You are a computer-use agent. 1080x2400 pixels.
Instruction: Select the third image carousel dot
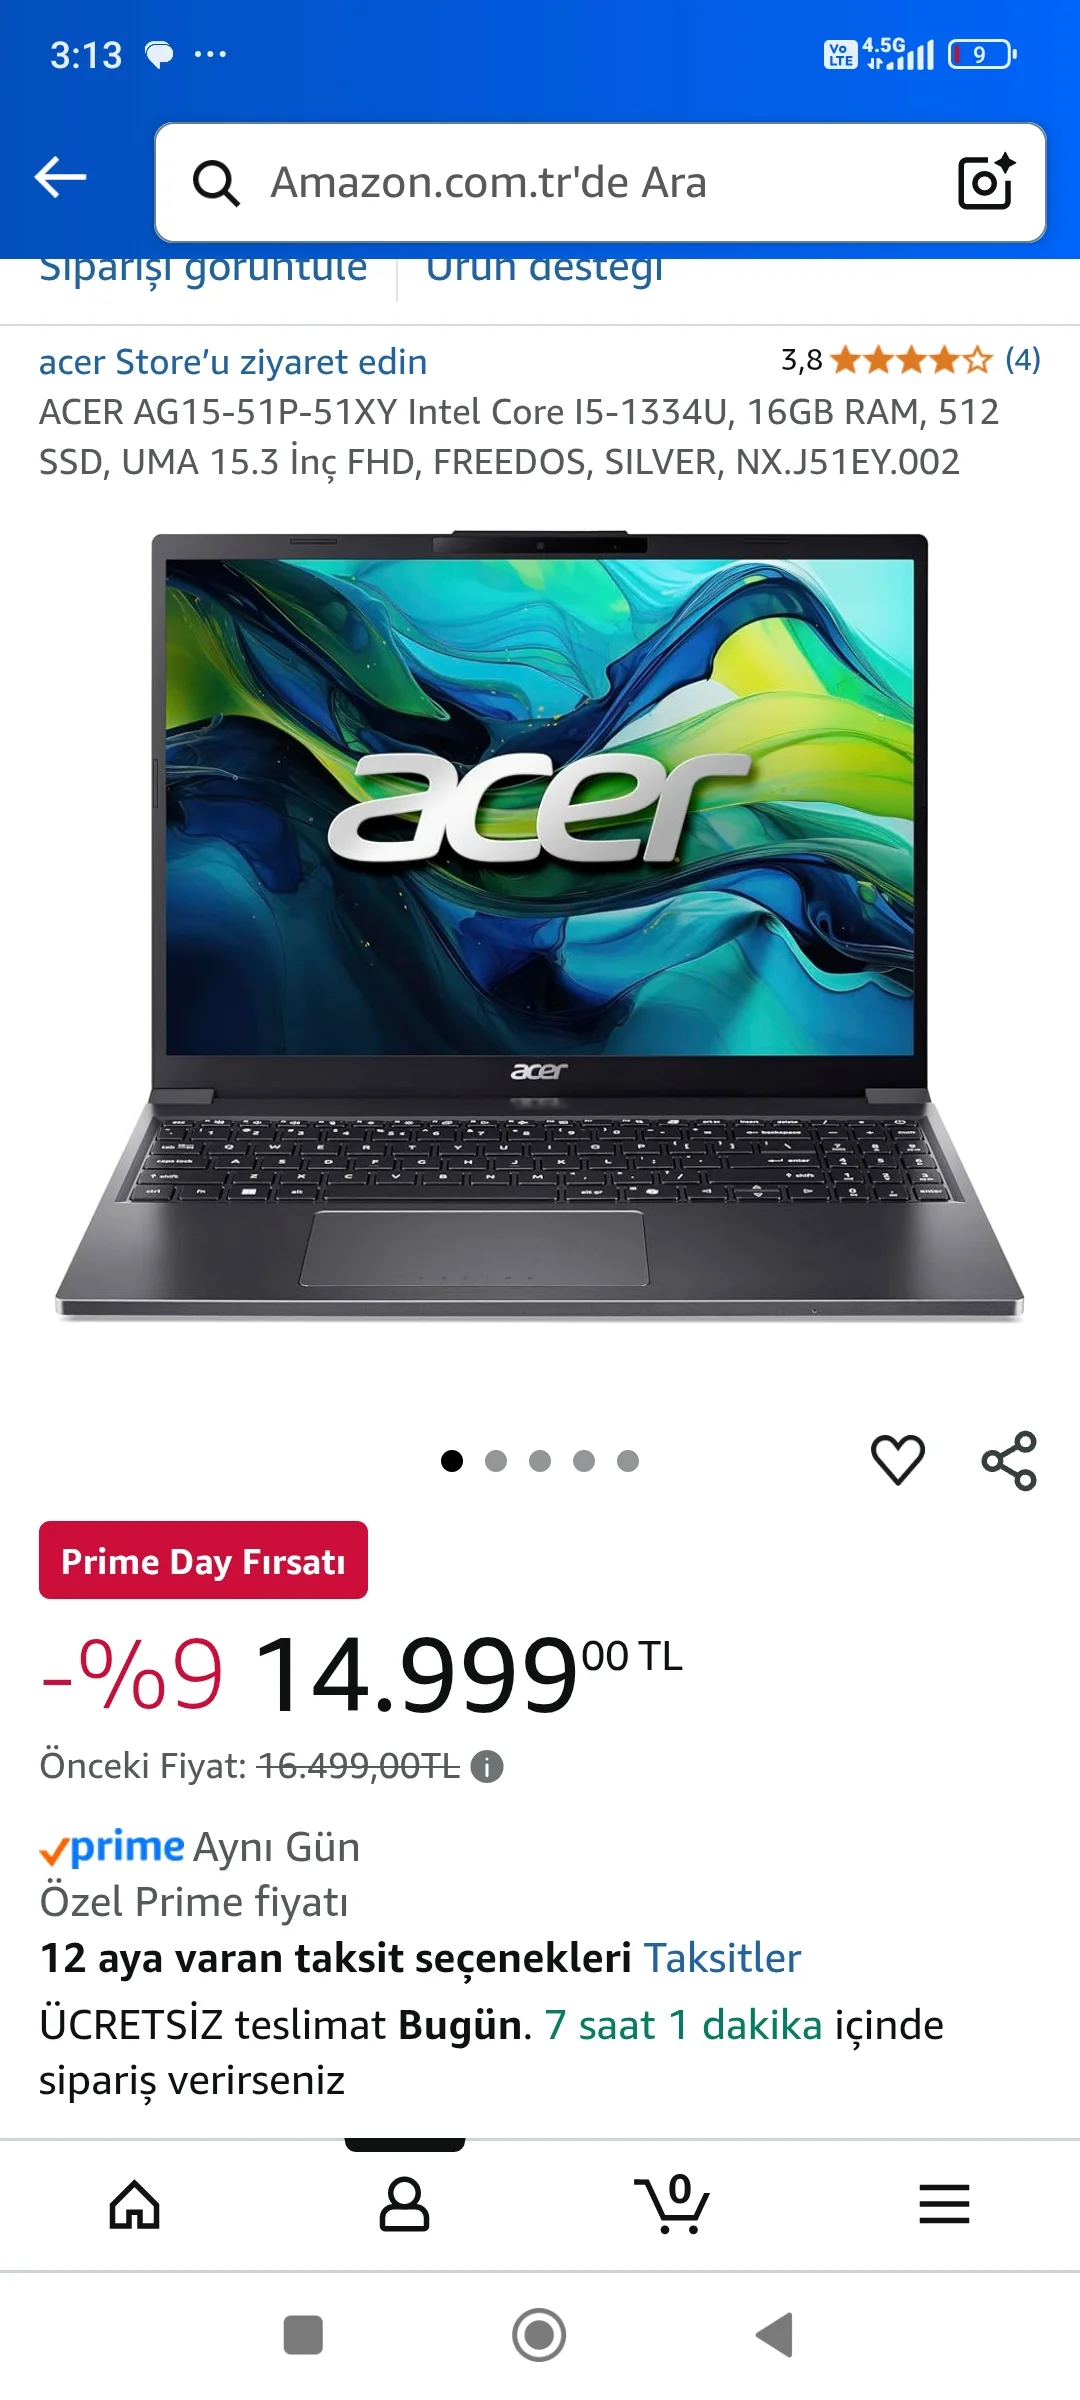coord(540,1461)
